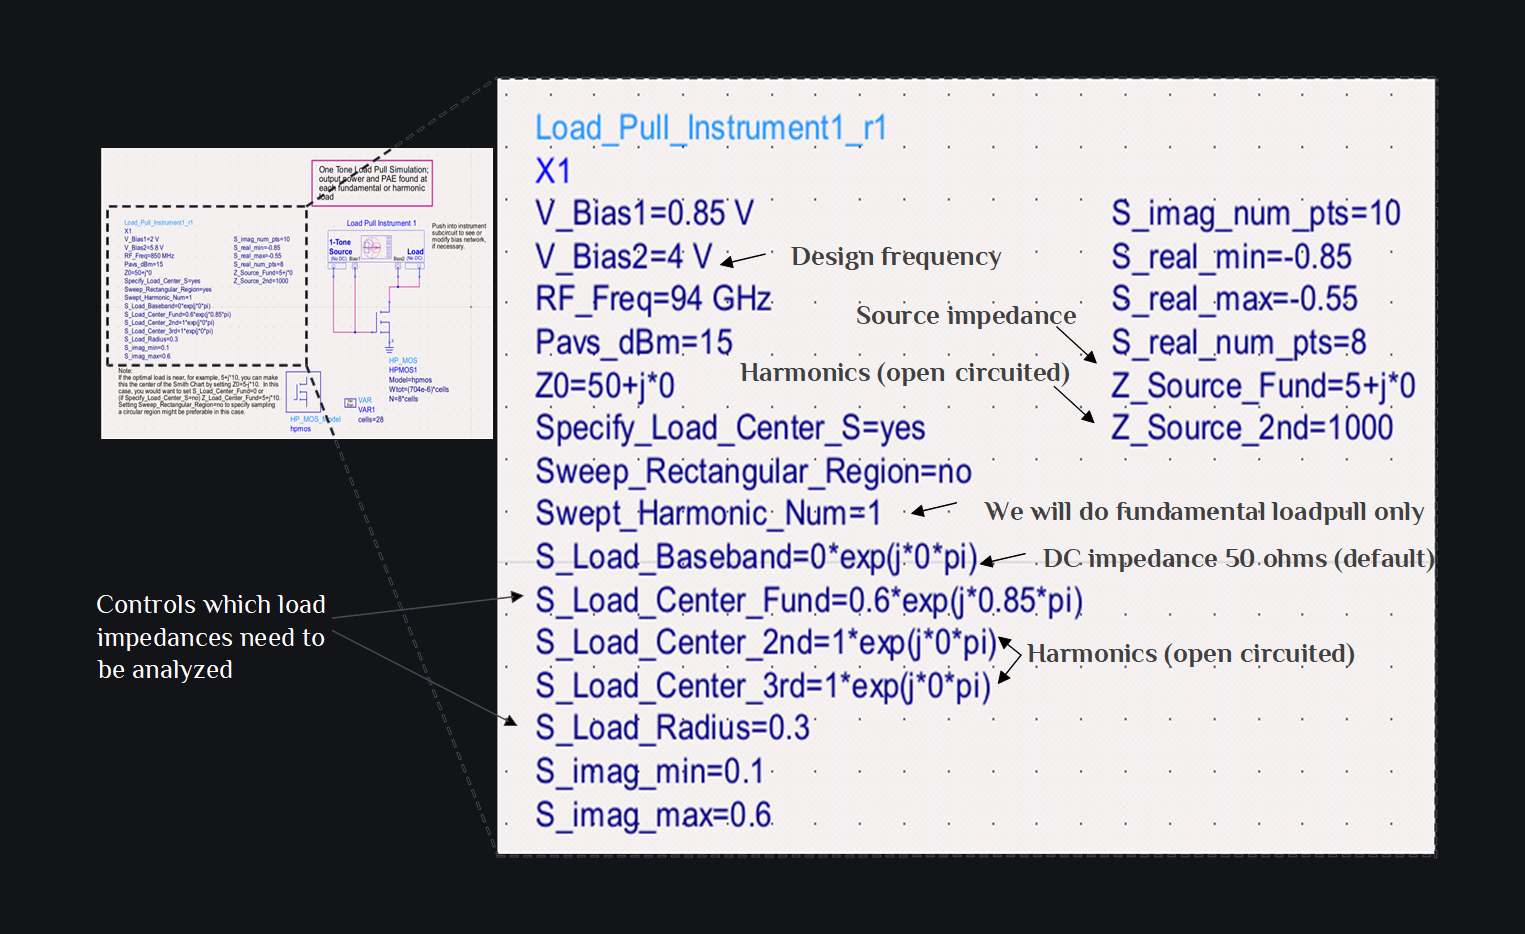Viewport: 1525px width, 934px height.
Task: Select 'S_Load_Baseband=0*exp(j*0*pi)' in enlarged view
Action: click(756, 557)
